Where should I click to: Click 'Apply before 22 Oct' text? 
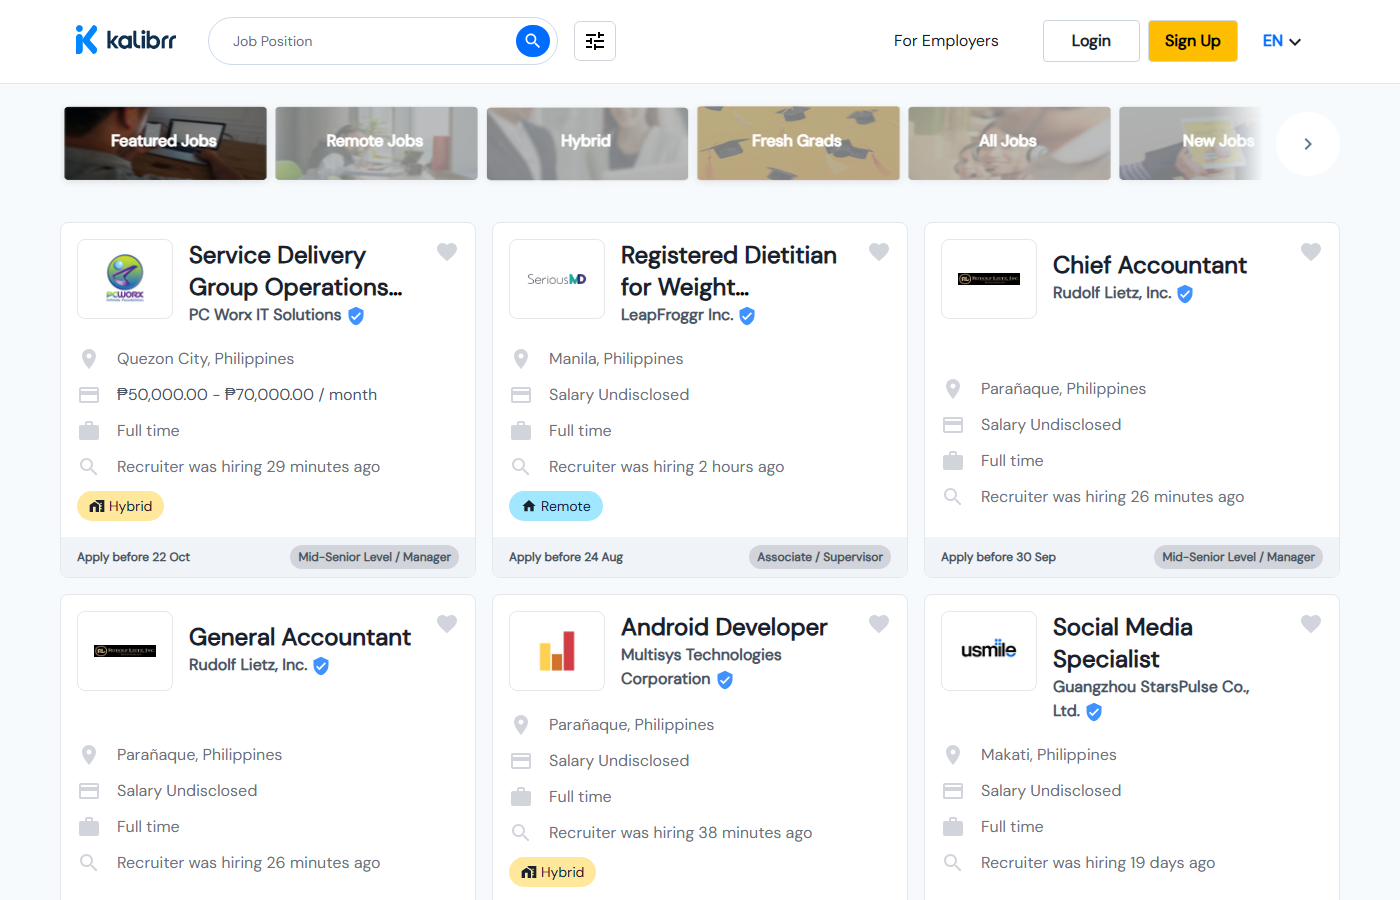(133, 557)
